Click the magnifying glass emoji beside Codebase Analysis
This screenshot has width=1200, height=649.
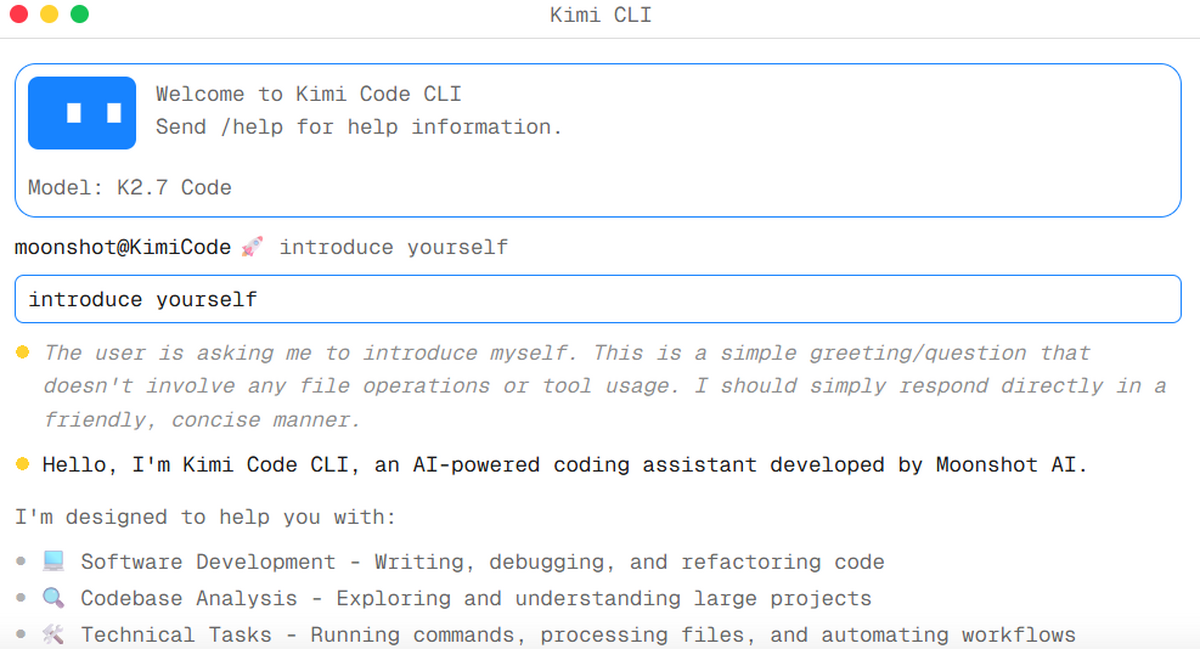point(54,598)
